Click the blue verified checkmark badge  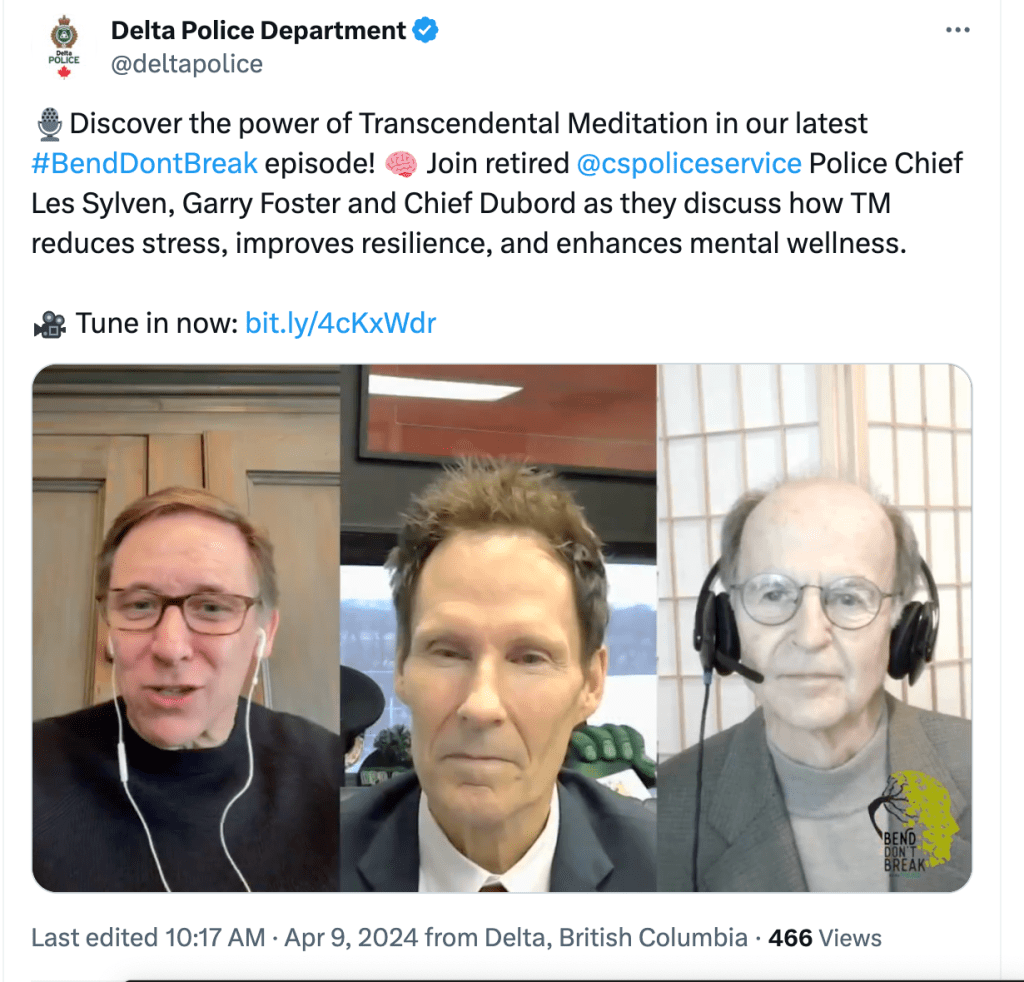coord(425,31)
